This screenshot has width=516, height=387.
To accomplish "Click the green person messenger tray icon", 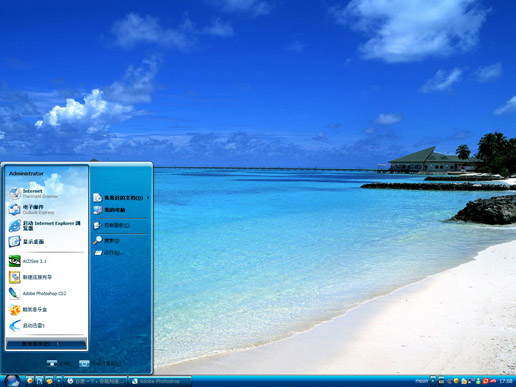I will tap(478, 381).
